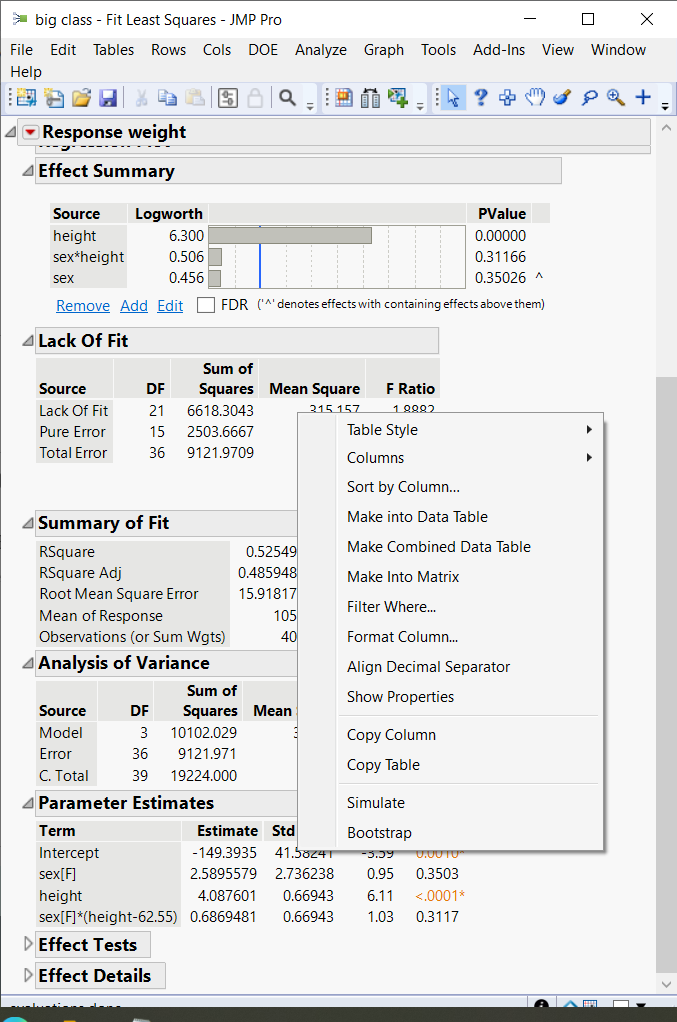This screenshot has height=1022, width=677.
Task: Expand the Effect Details section
Action: [28, 975]
